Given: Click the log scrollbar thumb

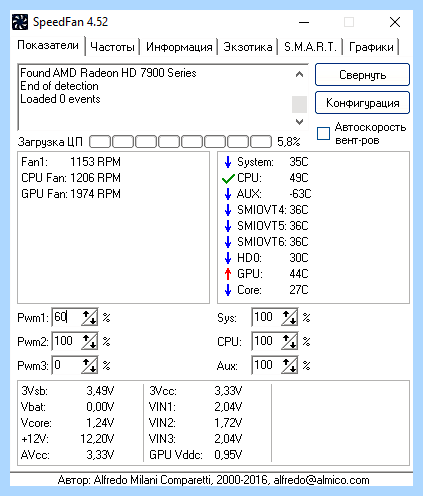Looking at the screenshot, I should (x=299, y=104).
